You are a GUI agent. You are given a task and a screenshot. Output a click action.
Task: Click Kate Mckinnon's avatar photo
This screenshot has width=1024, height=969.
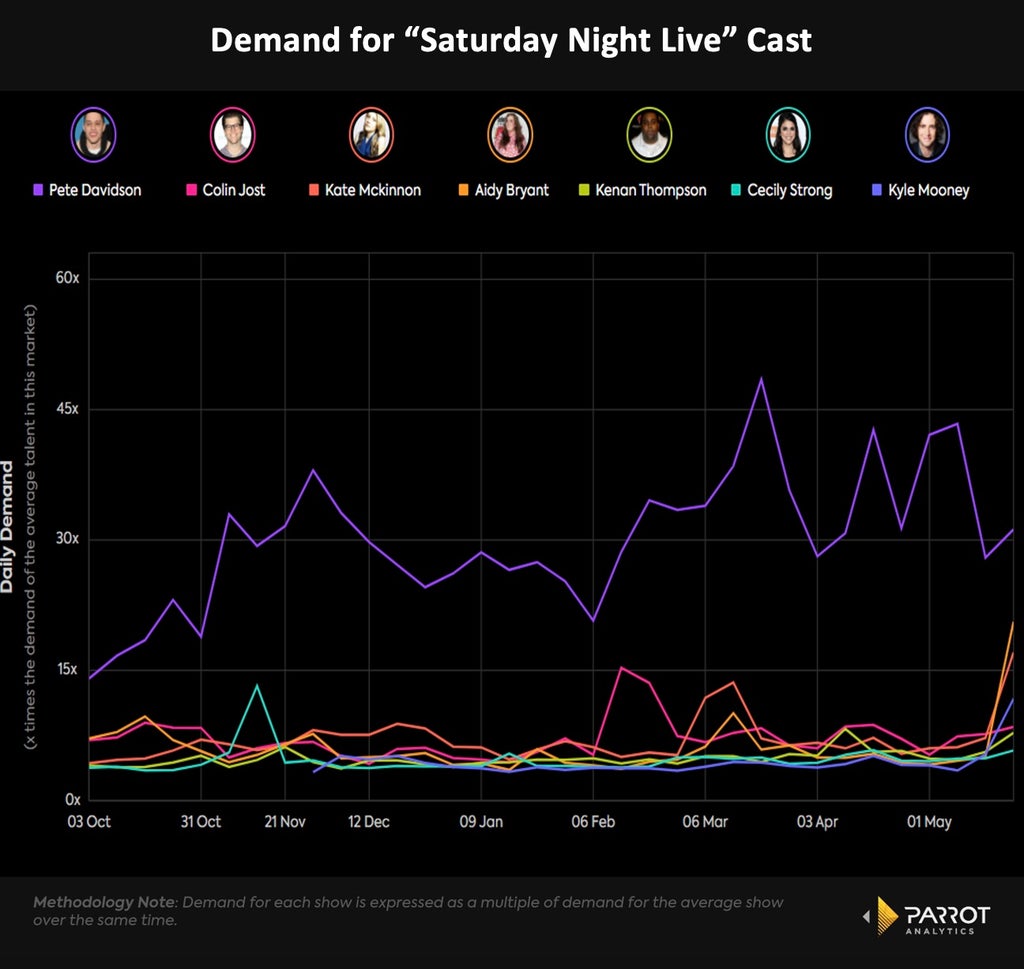click(372, 135)
